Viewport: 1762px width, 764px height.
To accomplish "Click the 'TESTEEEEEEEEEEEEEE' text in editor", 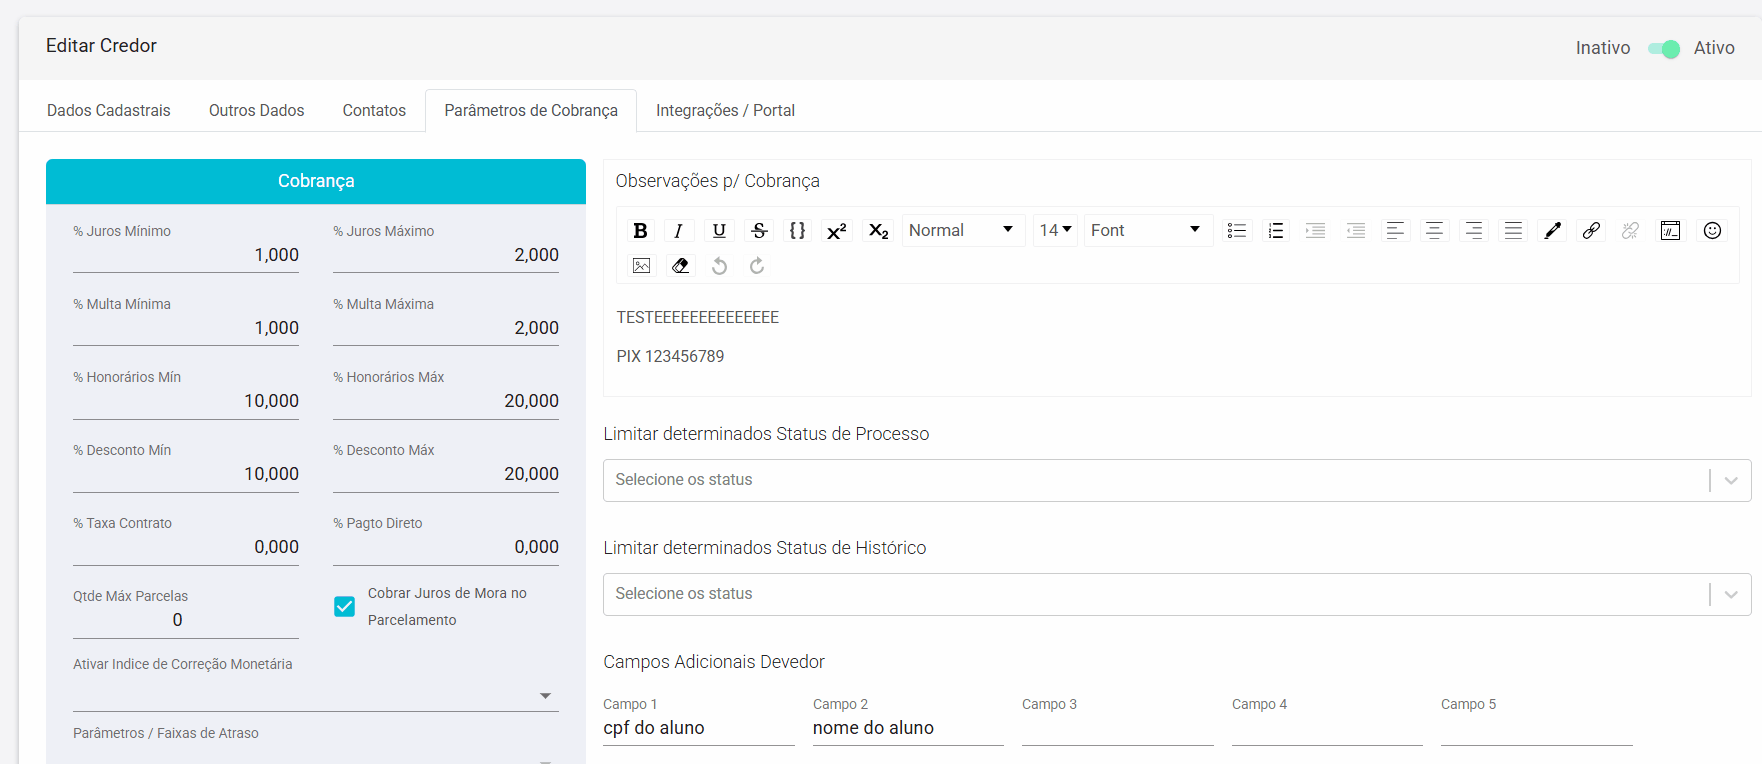I will point(698,318).
